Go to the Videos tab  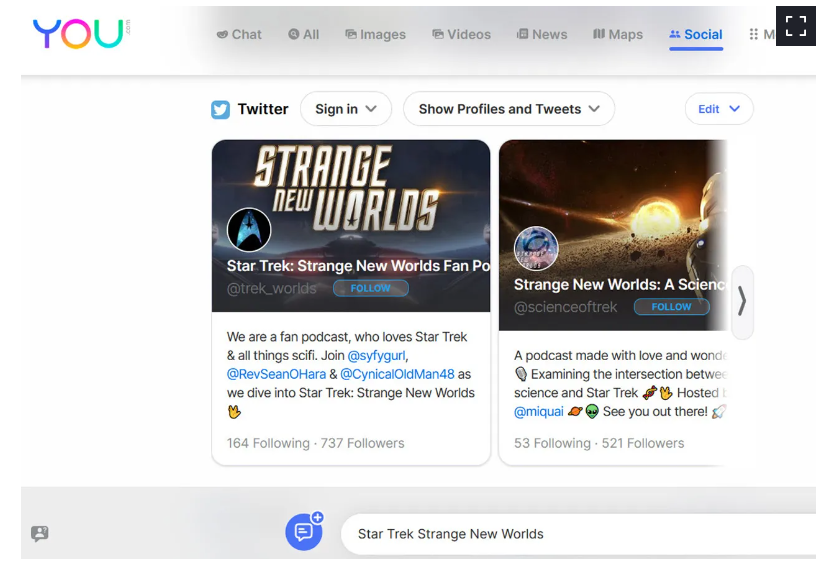(x=461, y=35)
